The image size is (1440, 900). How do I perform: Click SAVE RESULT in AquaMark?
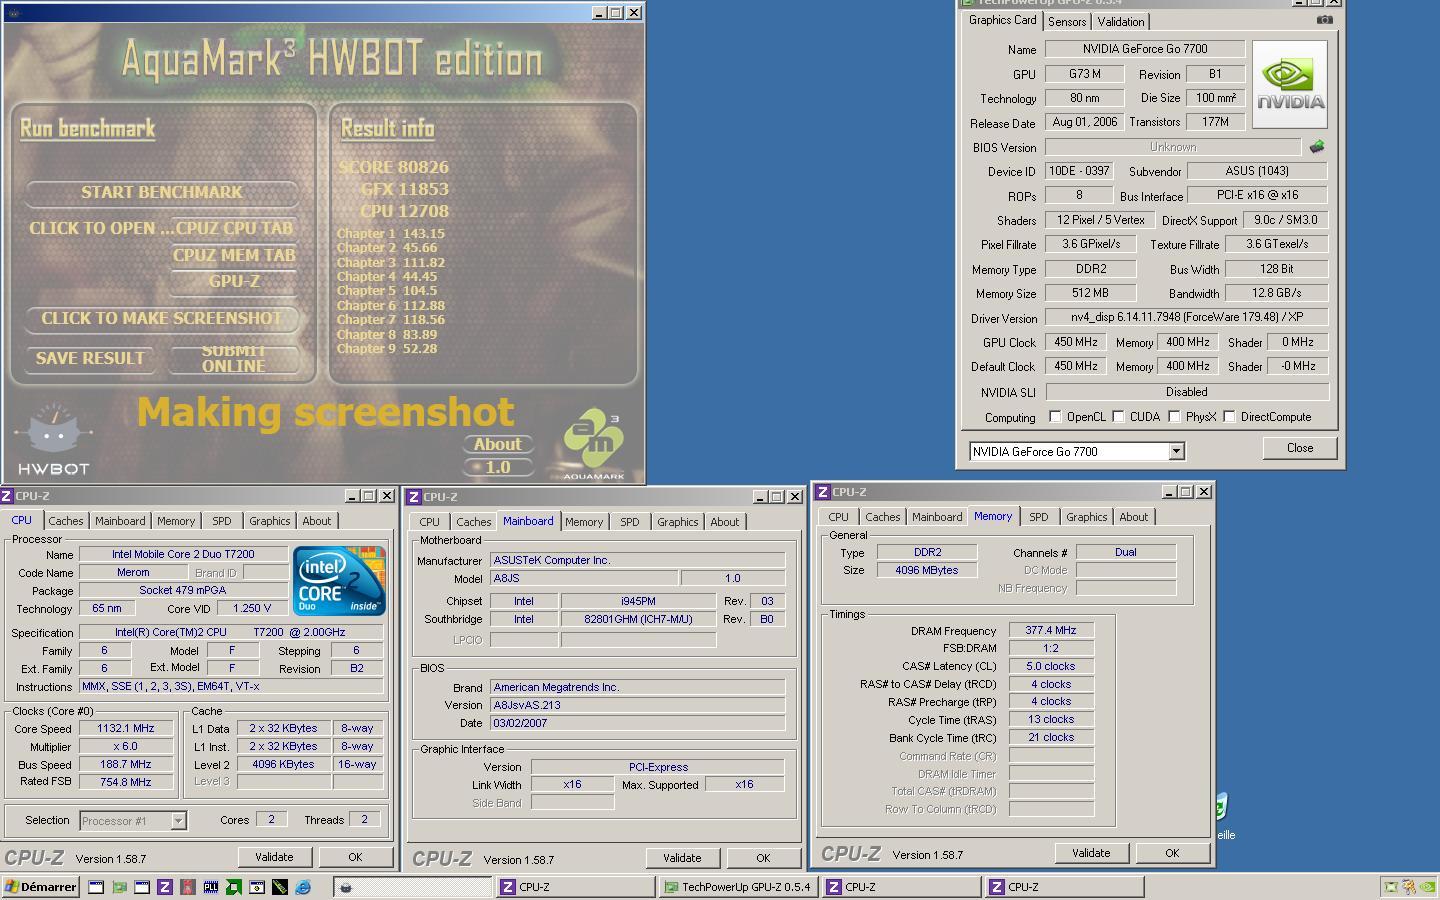90,358
